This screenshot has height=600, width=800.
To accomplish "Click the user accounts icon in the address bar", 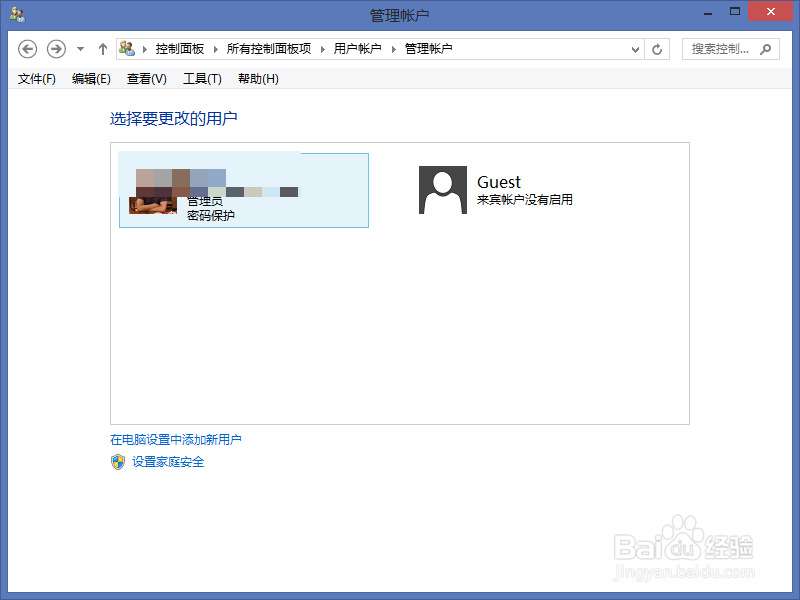I will [129, 48].
